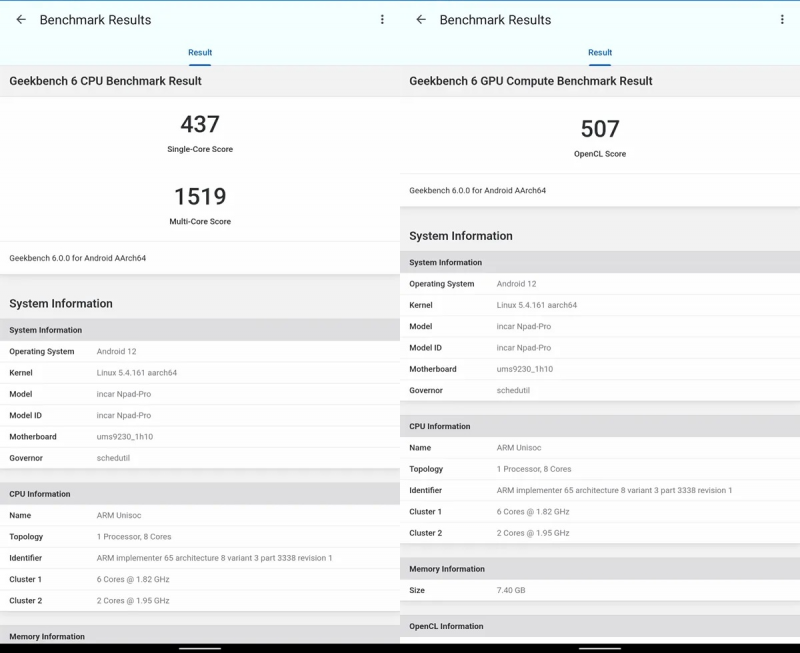Tap Name ARM Unisoc row in GPU pane
Screen dimensions: 800x653
click(x=600, y=447)
